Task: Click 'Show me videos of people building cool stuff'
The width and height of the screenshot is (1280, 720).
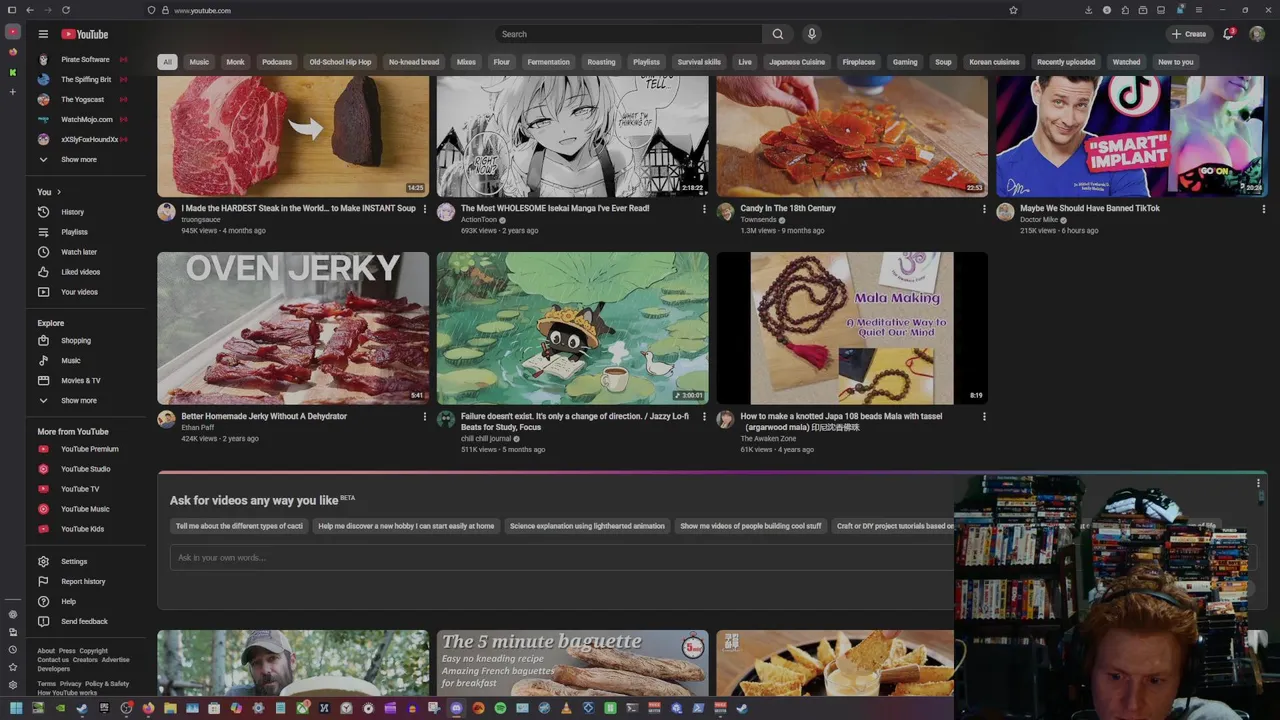Action: (751, 526)
